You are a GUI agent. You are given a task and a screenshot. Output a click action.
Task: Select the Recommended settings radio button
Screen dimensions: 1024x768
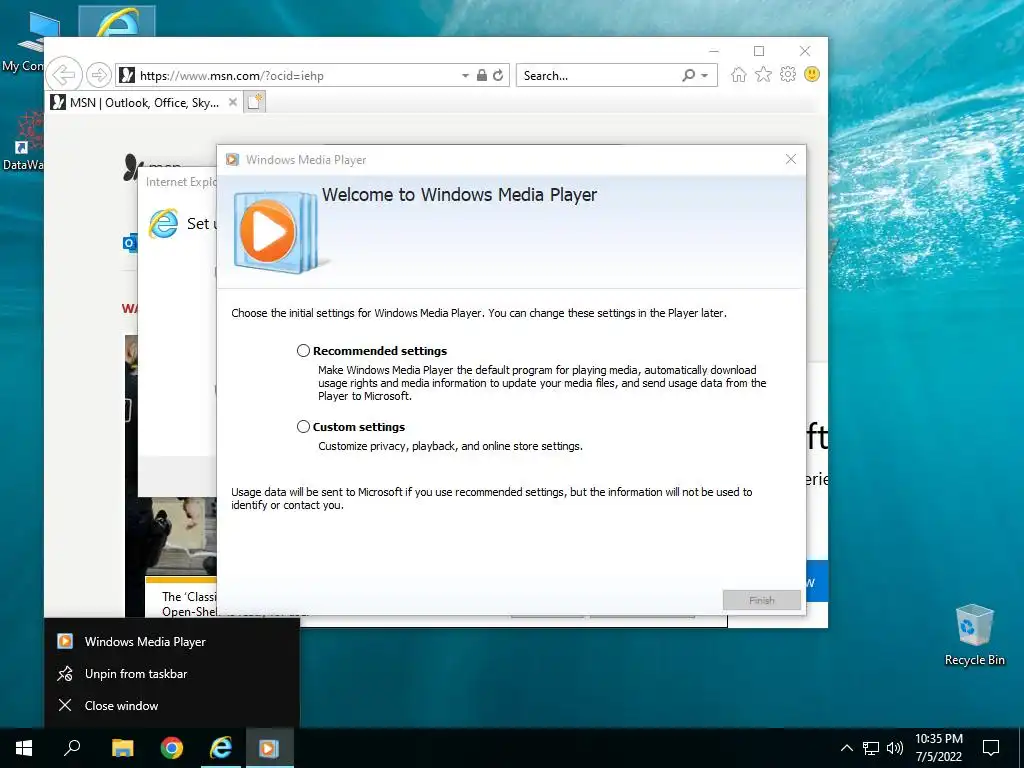click(303, 351)
